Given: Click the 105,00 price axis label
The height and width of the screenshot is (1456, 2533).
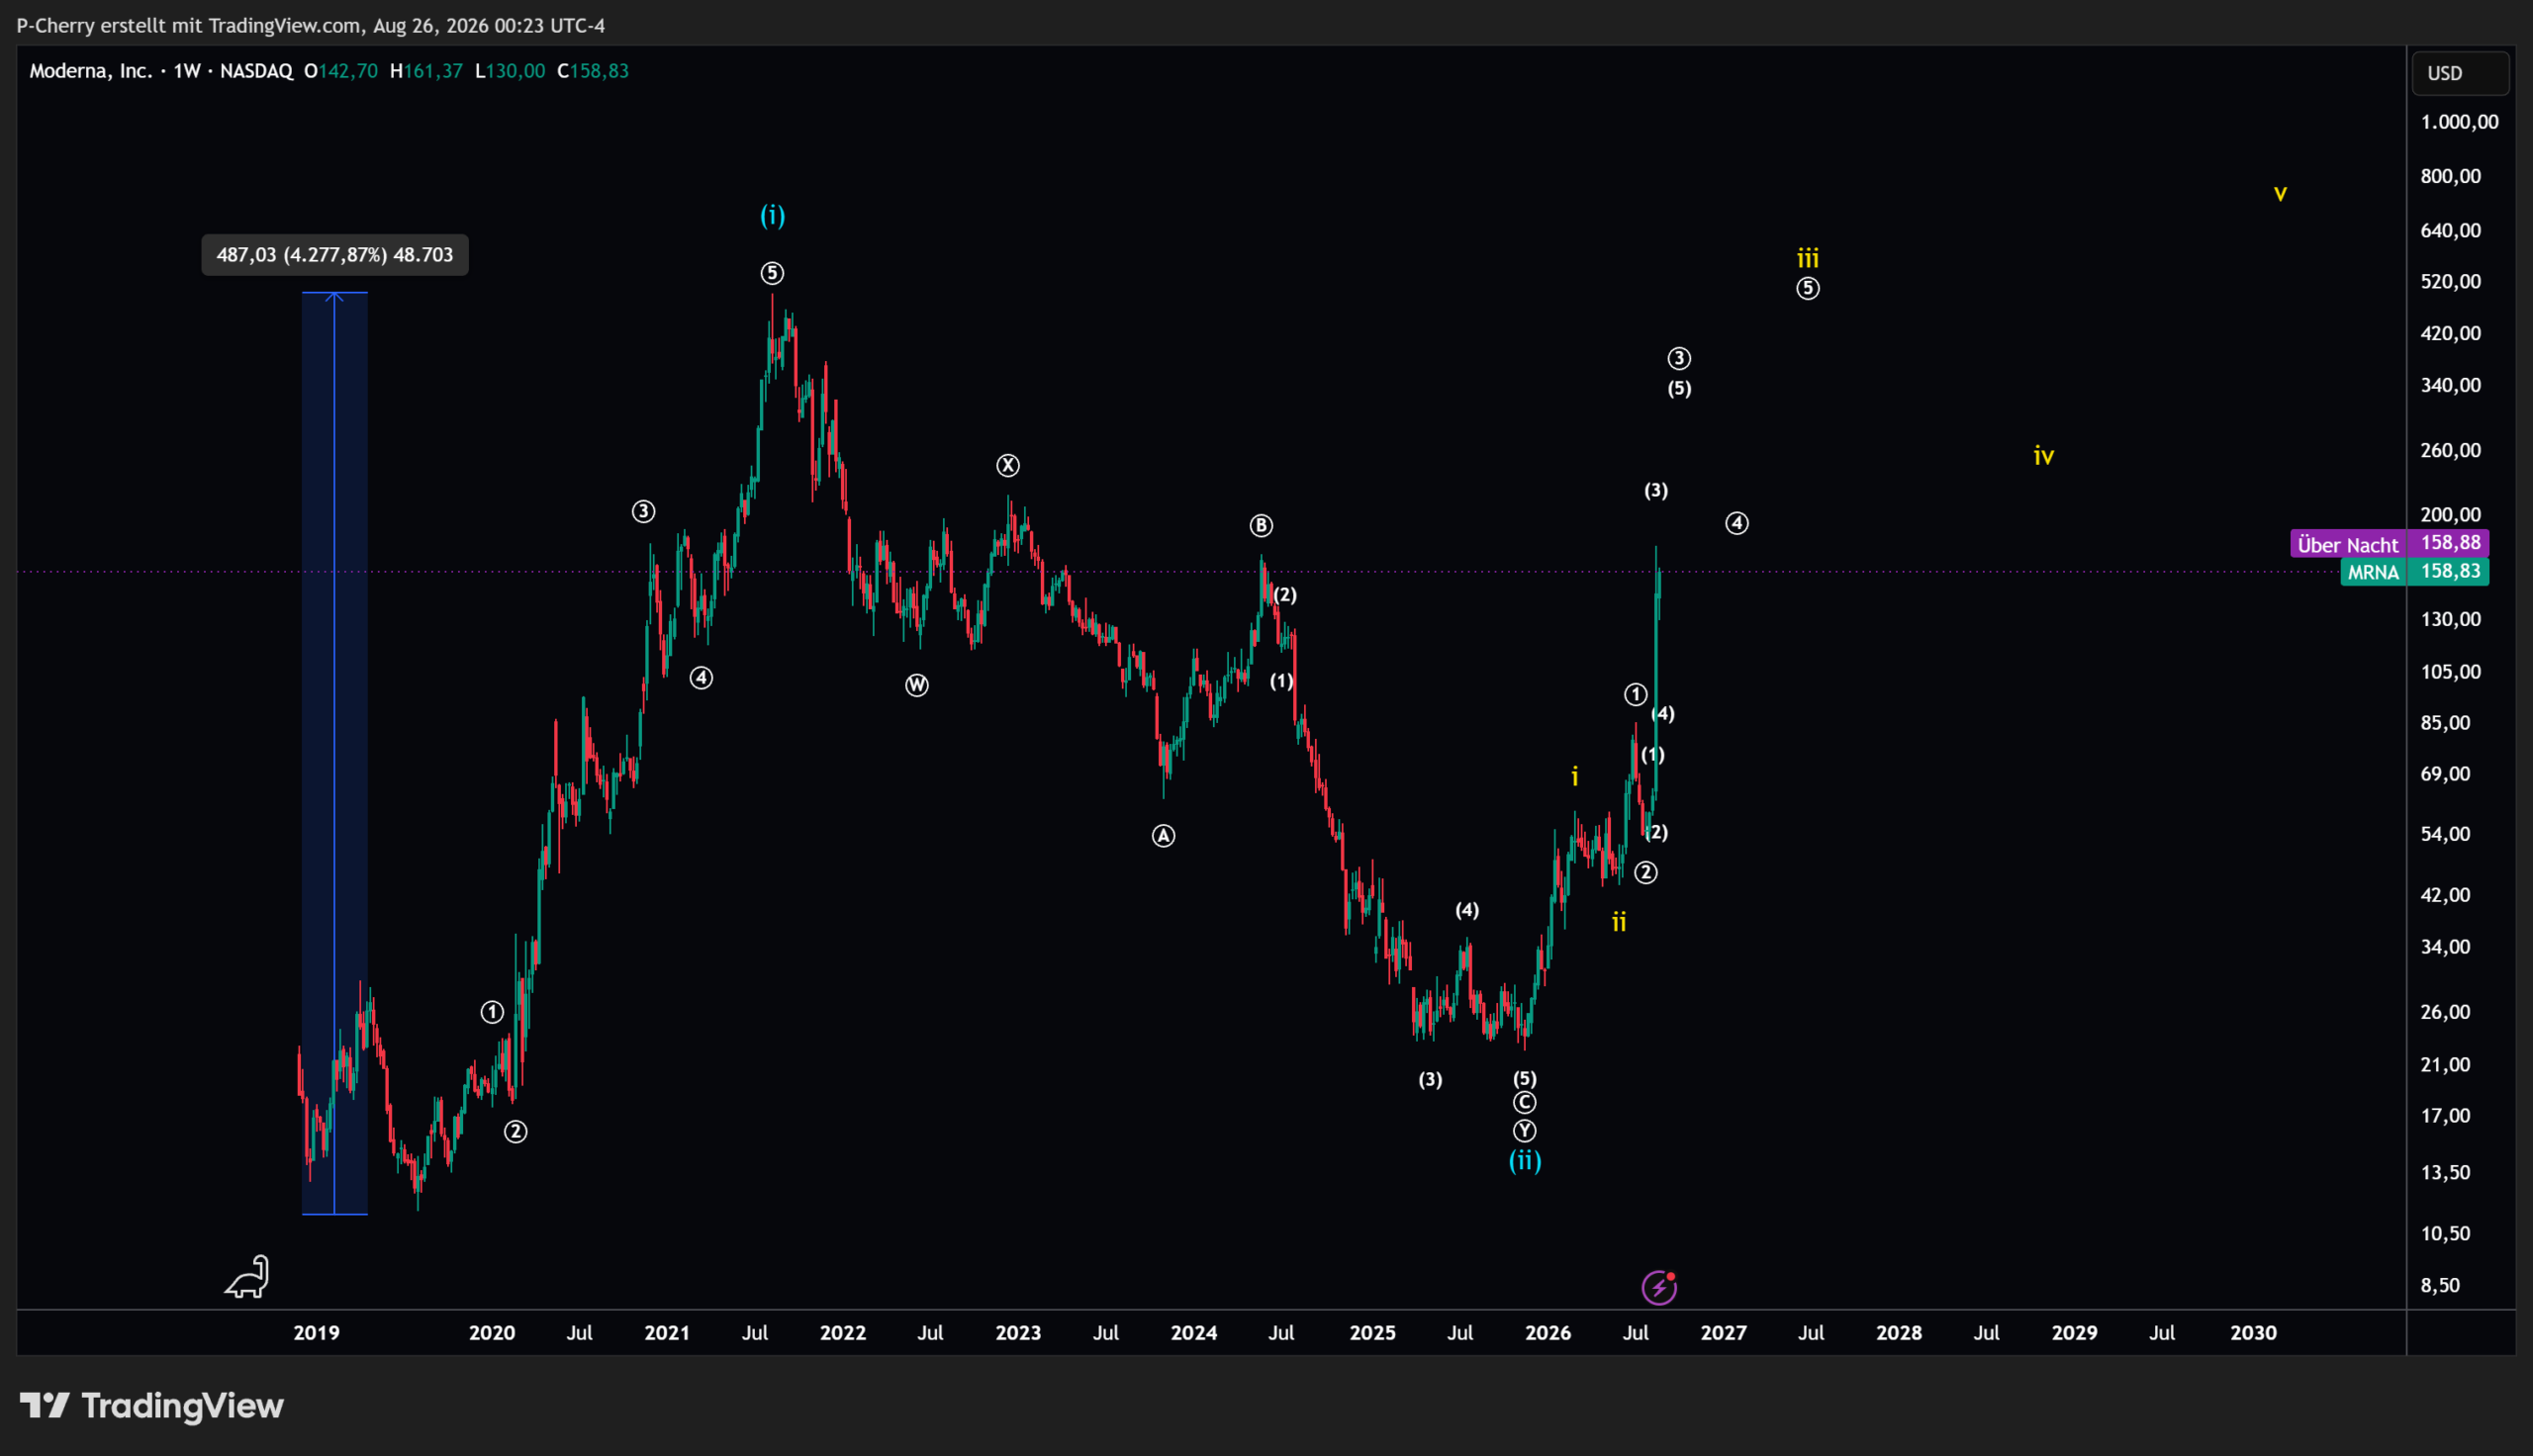Looking at the screenshot, I should (2451, 671).
